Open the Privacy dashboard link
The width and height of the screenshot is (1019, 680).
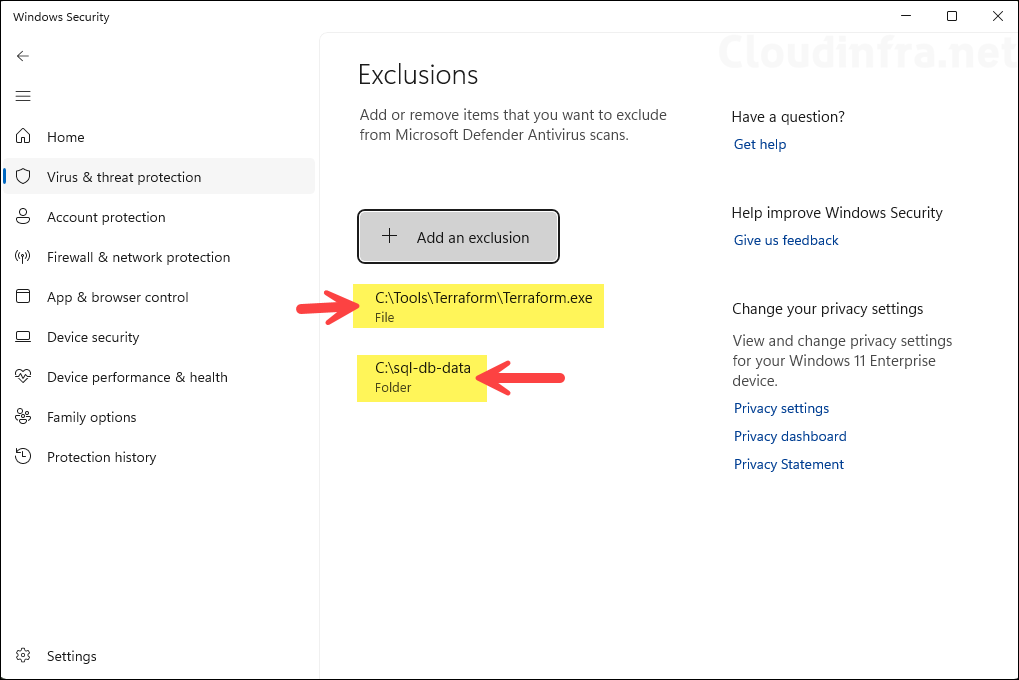[789, 436]
